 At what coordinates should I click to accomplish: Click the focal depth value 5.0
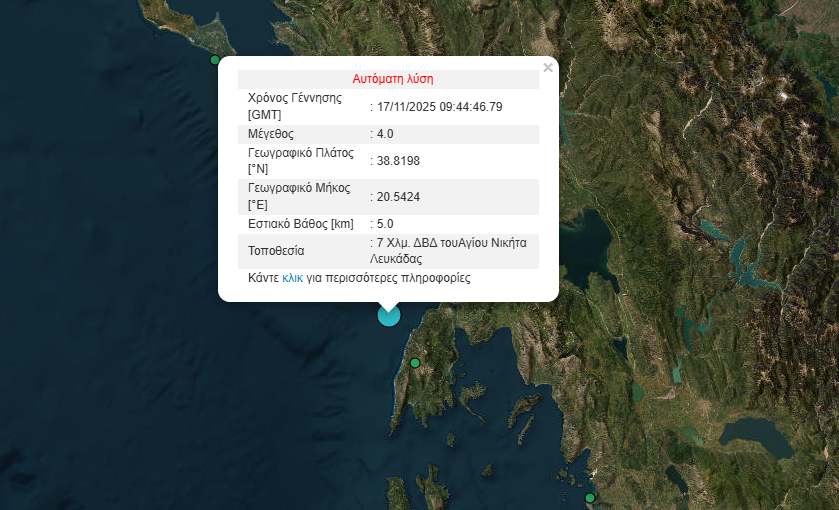click(x=385, y=224)
